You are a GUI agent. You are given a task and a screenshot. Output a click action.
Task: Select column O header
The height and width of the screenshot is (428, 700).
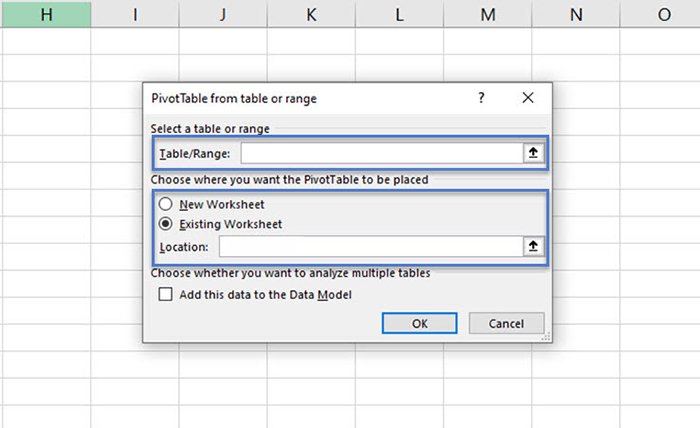pos(663,14)
